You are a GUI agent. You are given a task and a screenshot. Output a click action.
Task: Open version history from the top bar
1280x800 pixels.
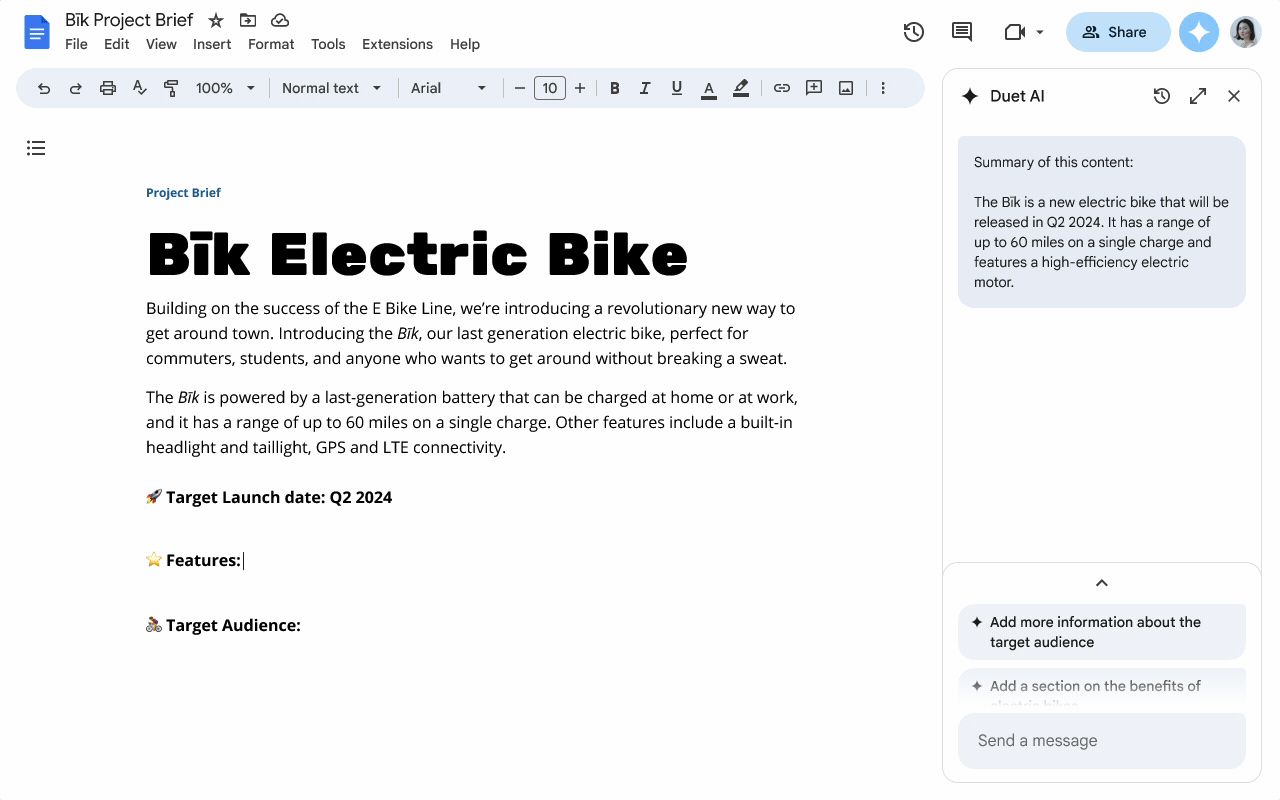pyautogui.click(x=913, y=31)
